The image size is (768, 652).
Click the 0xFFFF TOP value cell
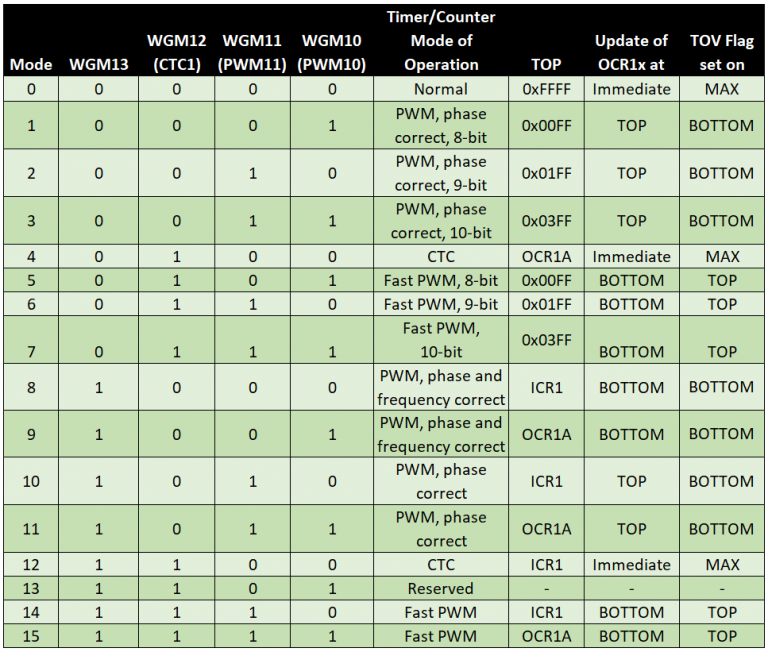tap(547, 89)
